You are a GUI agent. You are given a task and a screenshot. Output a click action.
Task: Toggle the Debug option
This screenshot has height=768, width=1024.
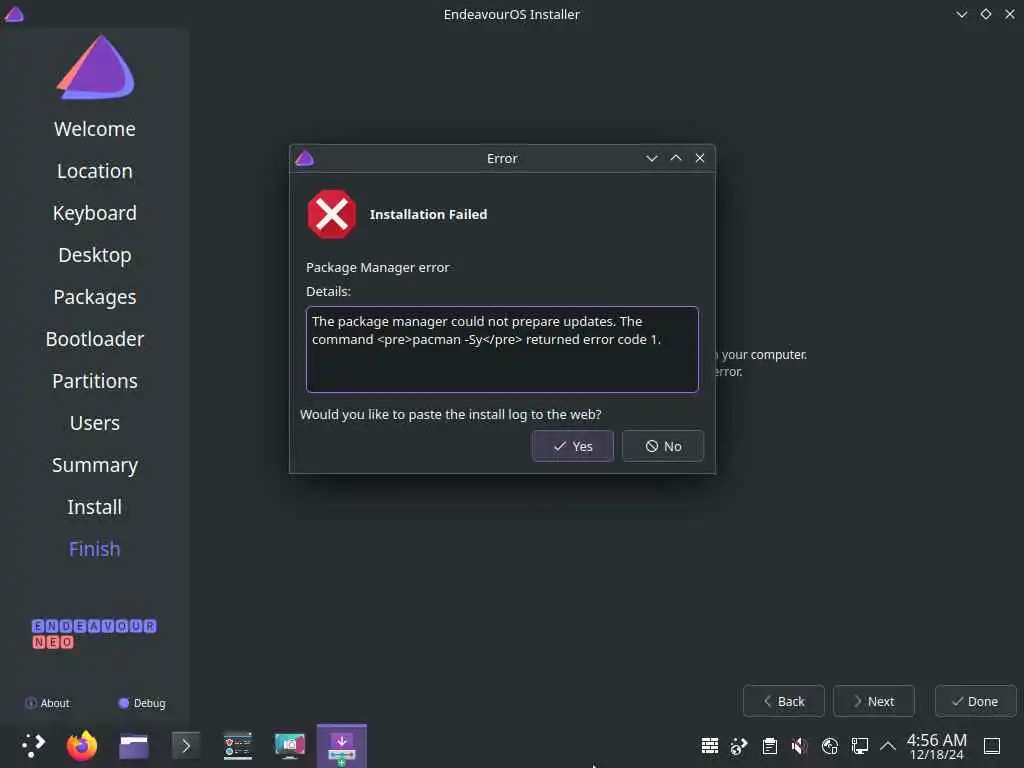click(x=142, y=703)
